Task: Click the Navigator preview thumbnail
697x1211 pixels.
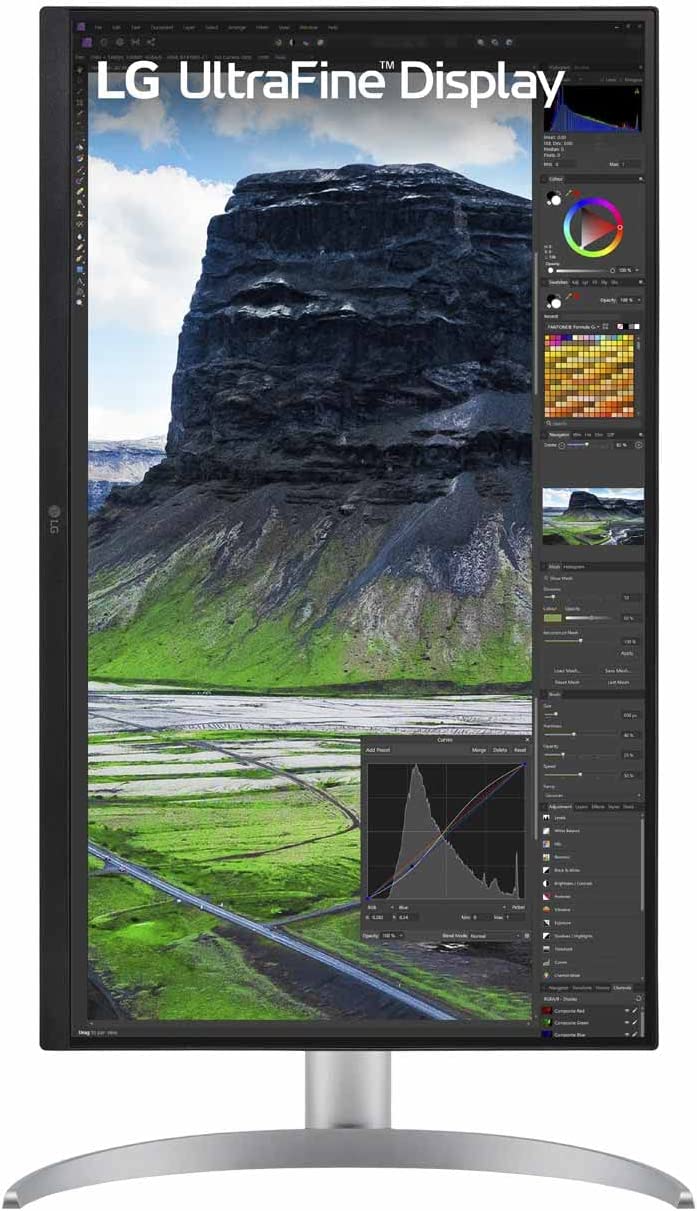Action: [592, 516]
